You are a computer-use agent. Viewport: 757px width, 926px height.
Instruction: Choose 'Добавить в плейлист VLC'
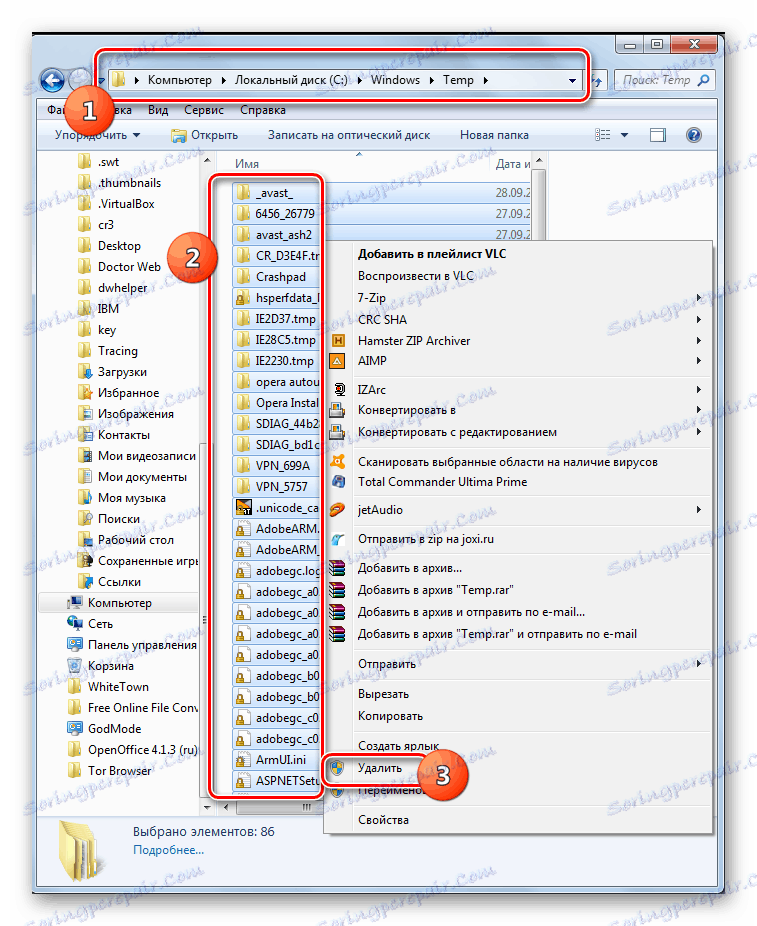coord(432,254)
